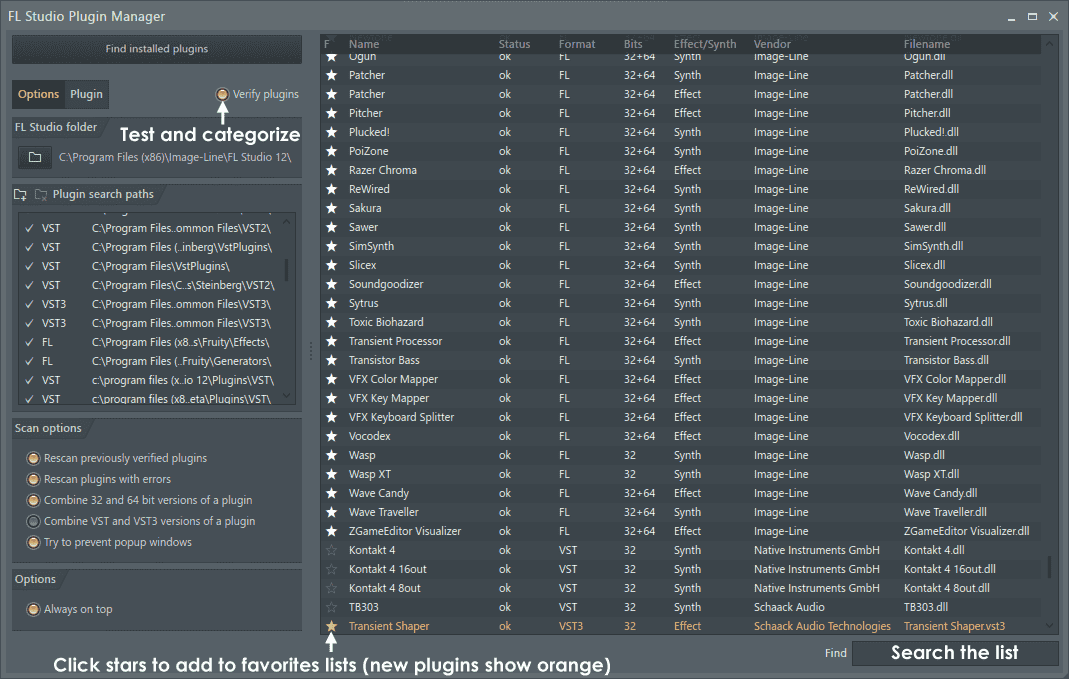Toggle favorite star for Sakura
This screenshot has height=679, width=1069.
click(331, 208)
